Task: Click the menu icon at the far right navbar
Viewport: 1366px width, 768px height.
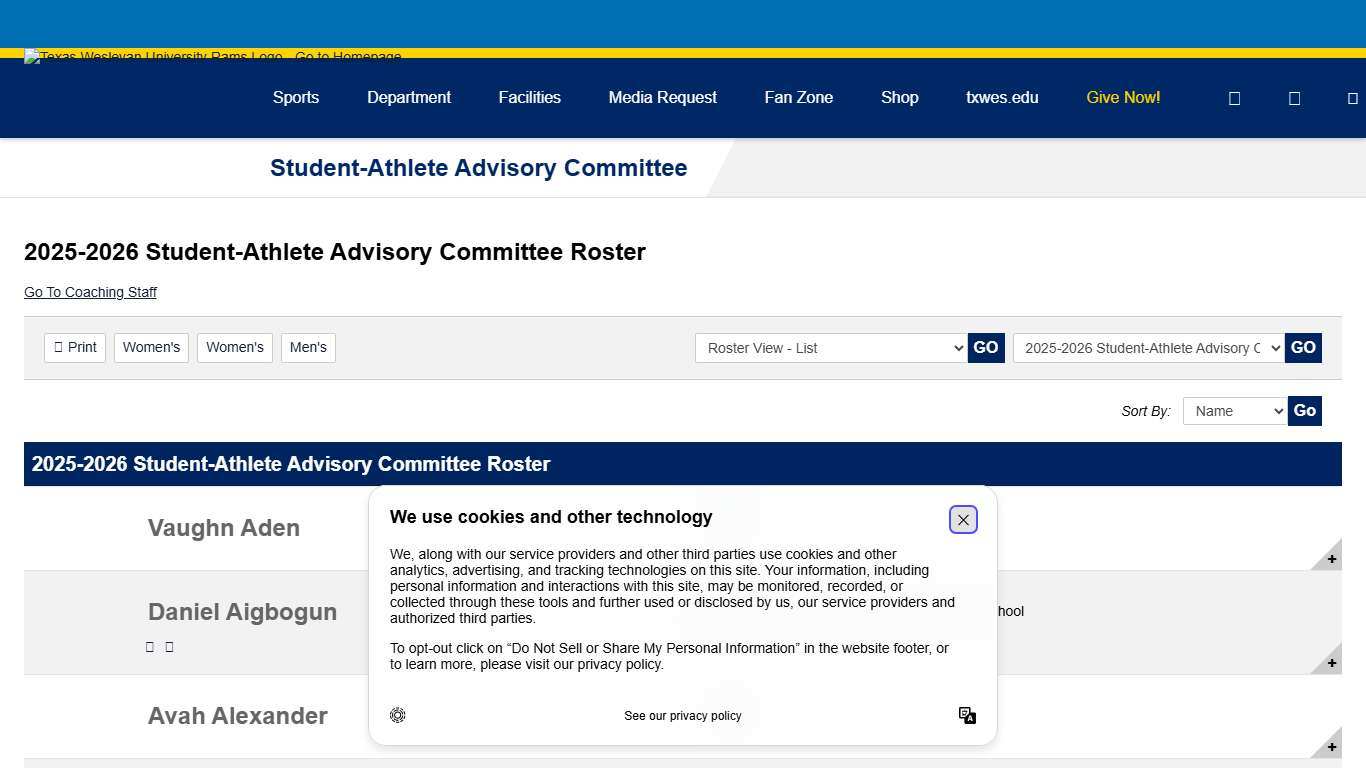Action: click(x=1353, y=98)
